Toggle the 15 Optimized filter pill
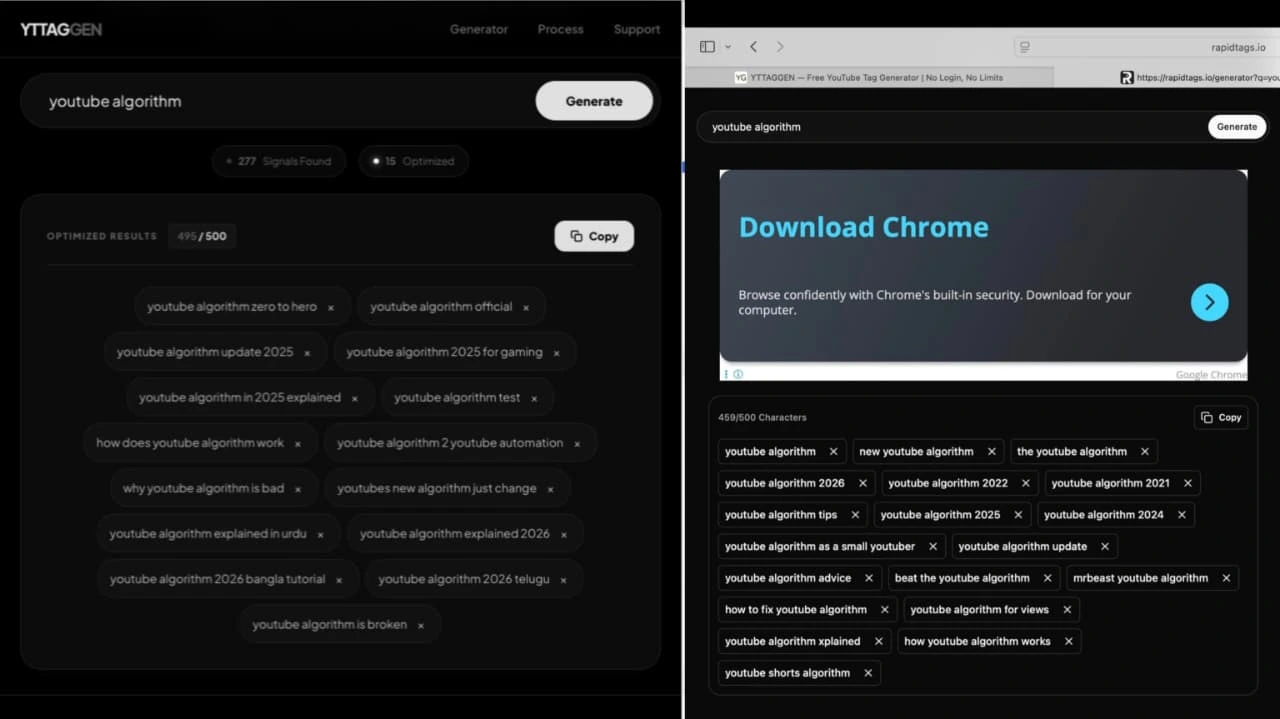 [x=413, y=161]
